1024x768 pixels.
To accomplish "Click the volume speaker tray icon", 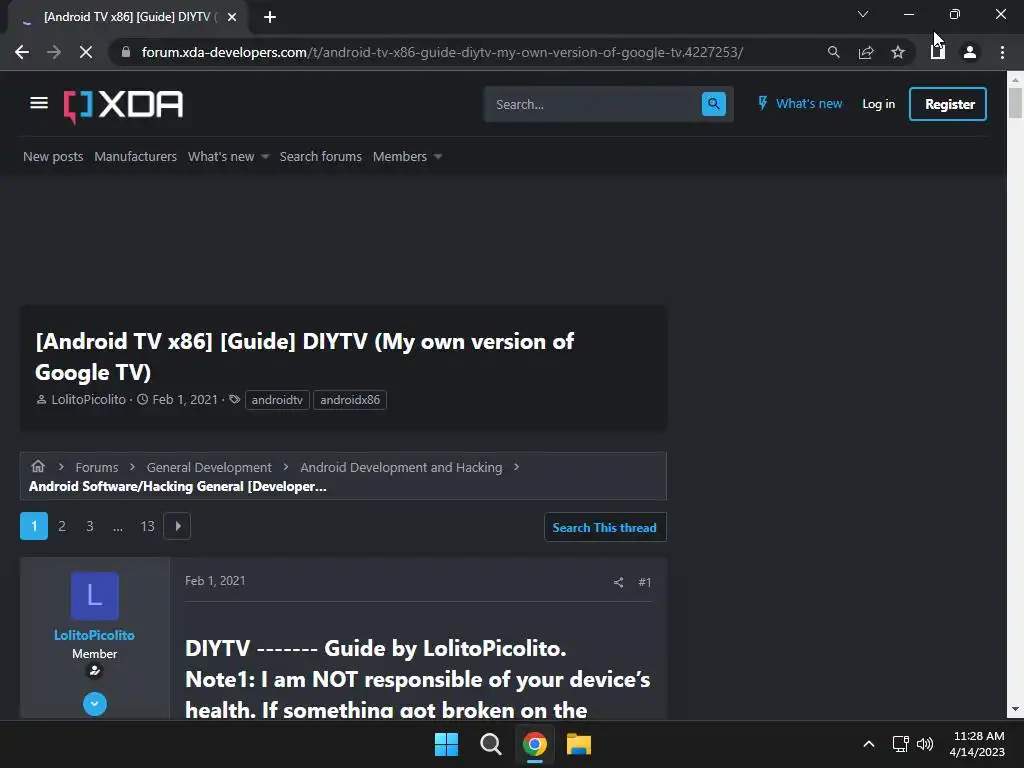I will (925, 744).
